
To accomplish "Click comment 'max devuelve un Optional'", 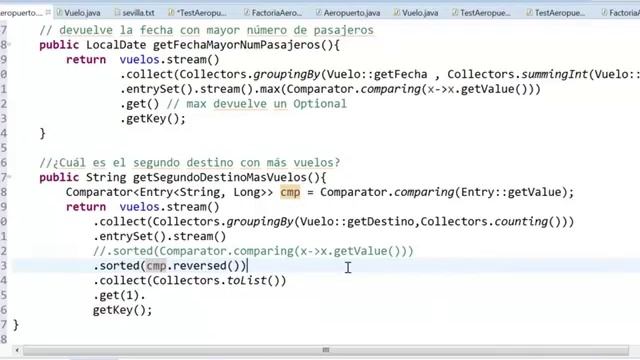I will 267,104.
